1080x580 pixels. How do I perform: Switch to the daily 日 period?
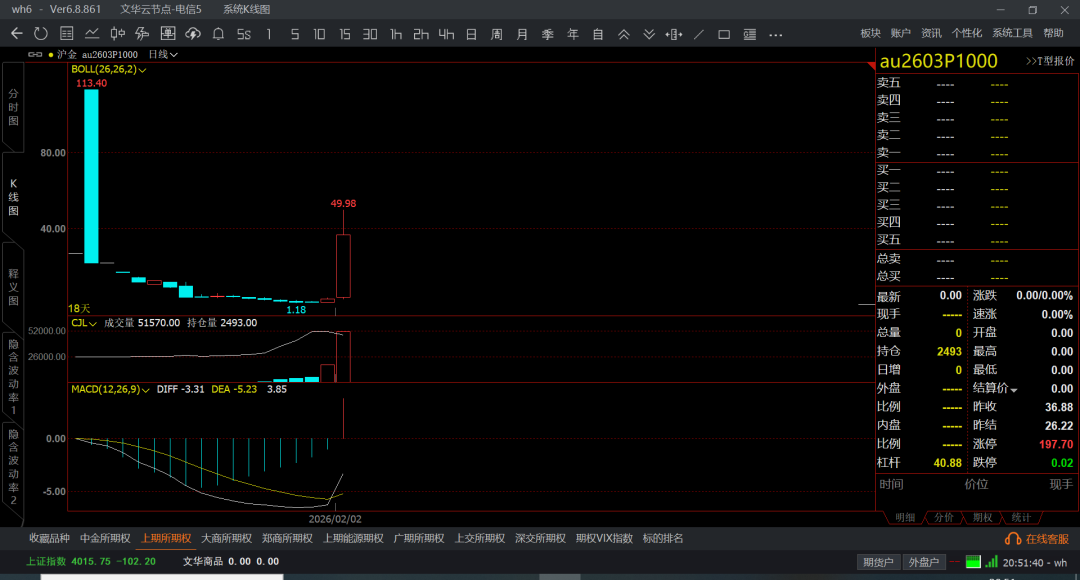471,34
